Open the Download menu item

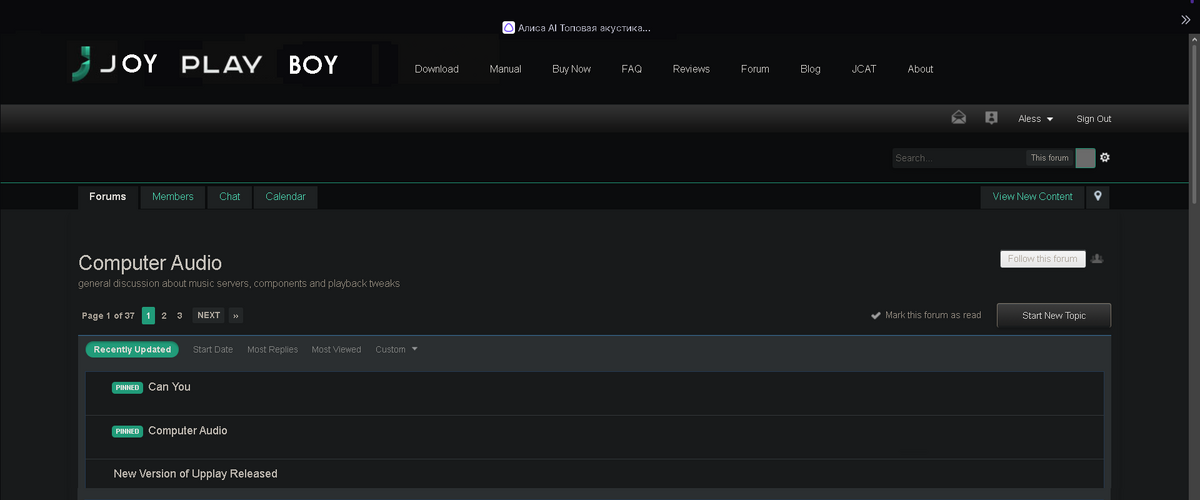(x=437, y=69)
